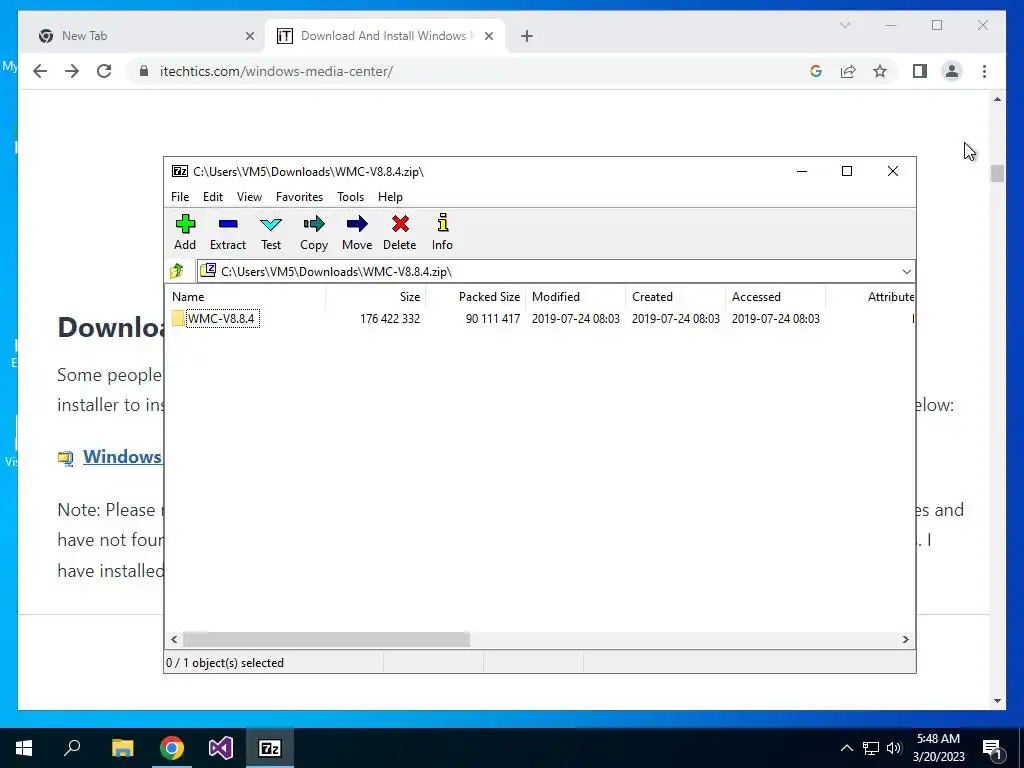Open the View menu

(249, 197)
